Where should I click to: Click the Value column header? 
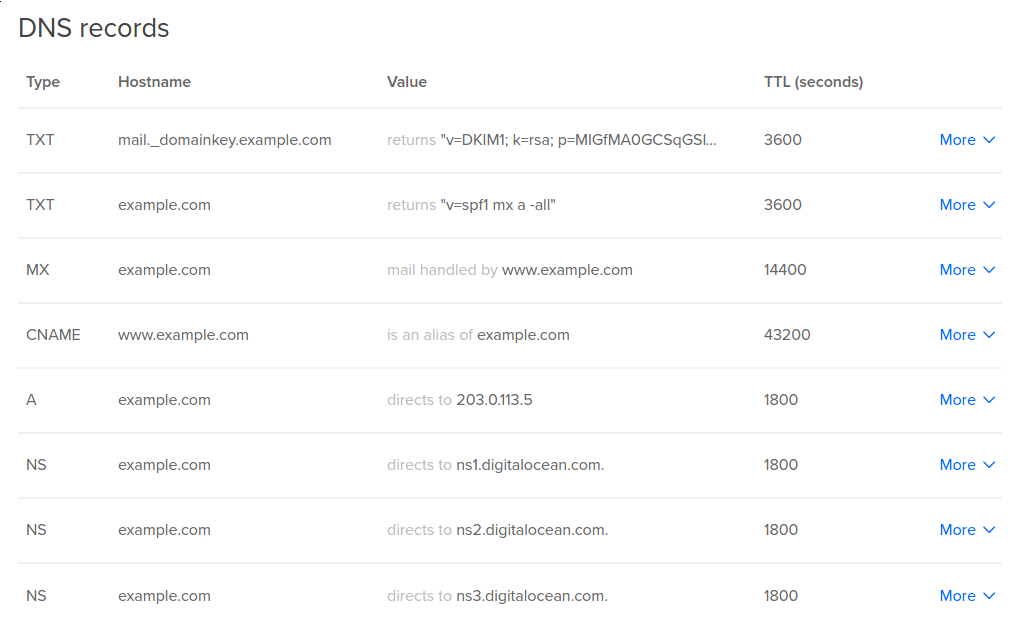click(406, 82)
